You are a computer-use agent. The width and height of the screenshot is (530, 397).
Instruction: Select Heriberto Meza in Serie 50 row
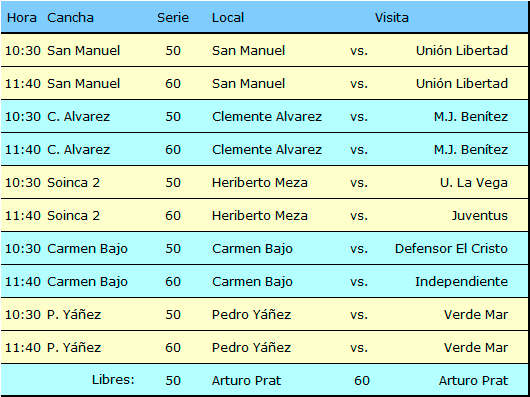point(260,183)
